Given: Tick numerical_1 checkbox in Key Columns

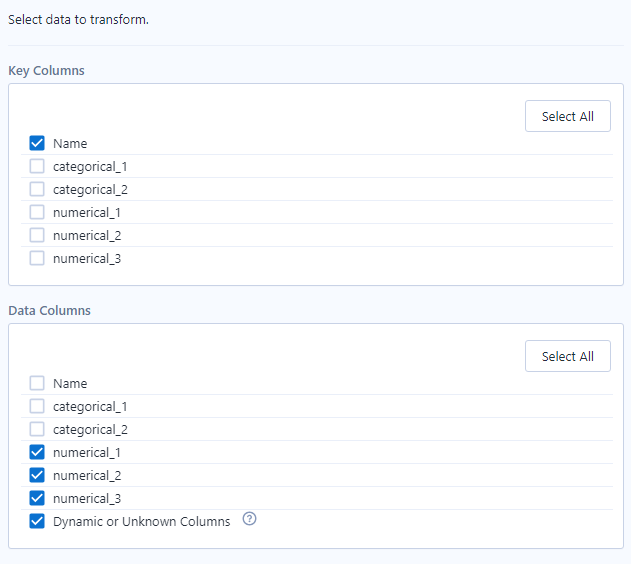Looking at the screenshot, I should tap(37, 212).
